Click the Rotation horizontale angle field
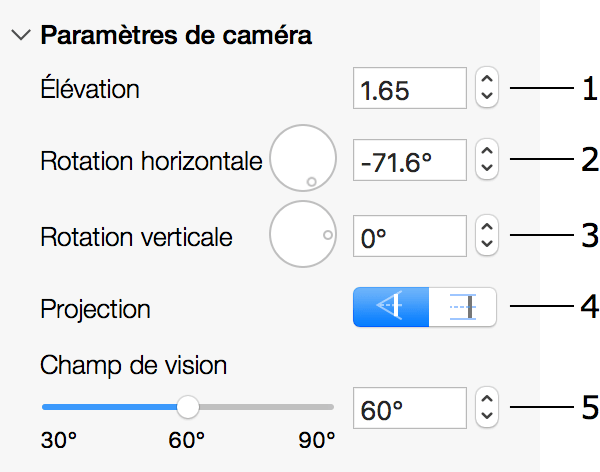 [410, 160]
